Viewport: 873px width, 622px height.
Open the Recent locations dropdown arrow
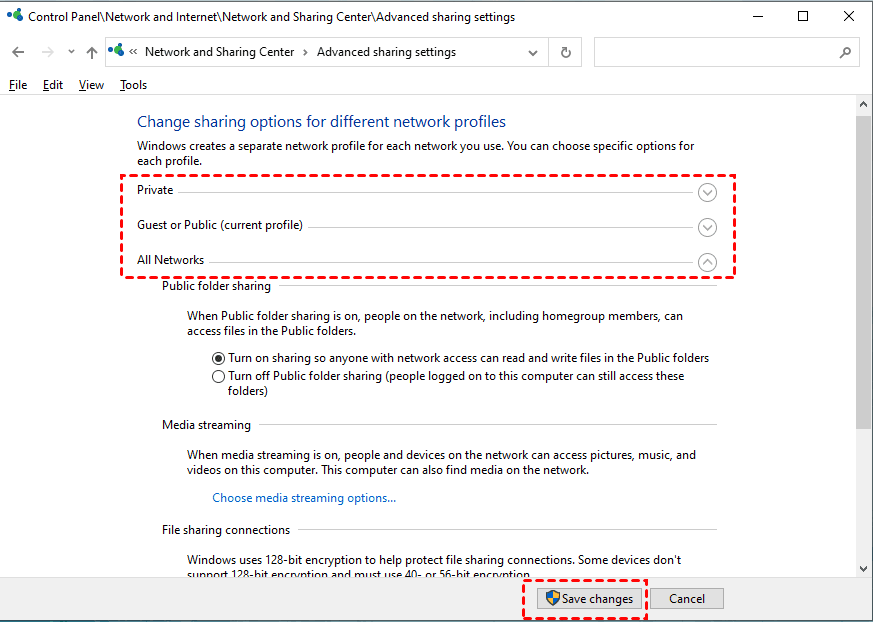point(71,52)
